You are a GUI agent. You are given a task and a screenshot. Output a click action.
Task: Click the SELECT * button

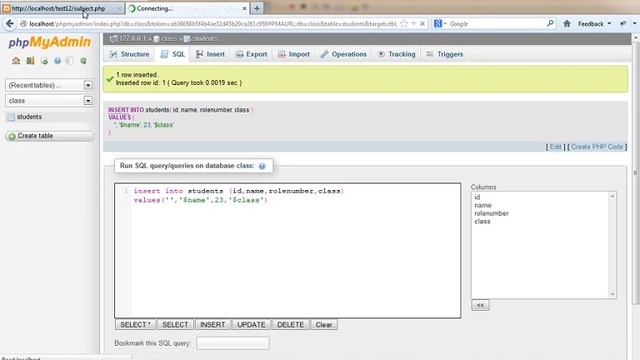(x=136, y=324)
